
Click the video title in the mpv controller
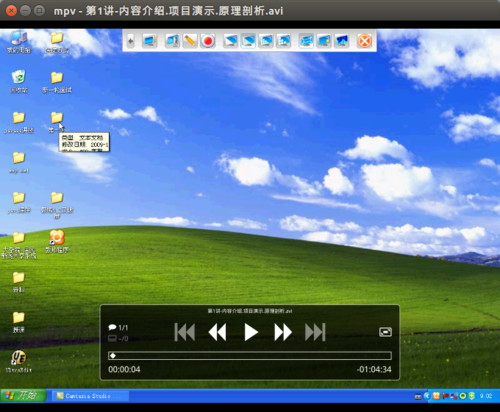point(250,311)
